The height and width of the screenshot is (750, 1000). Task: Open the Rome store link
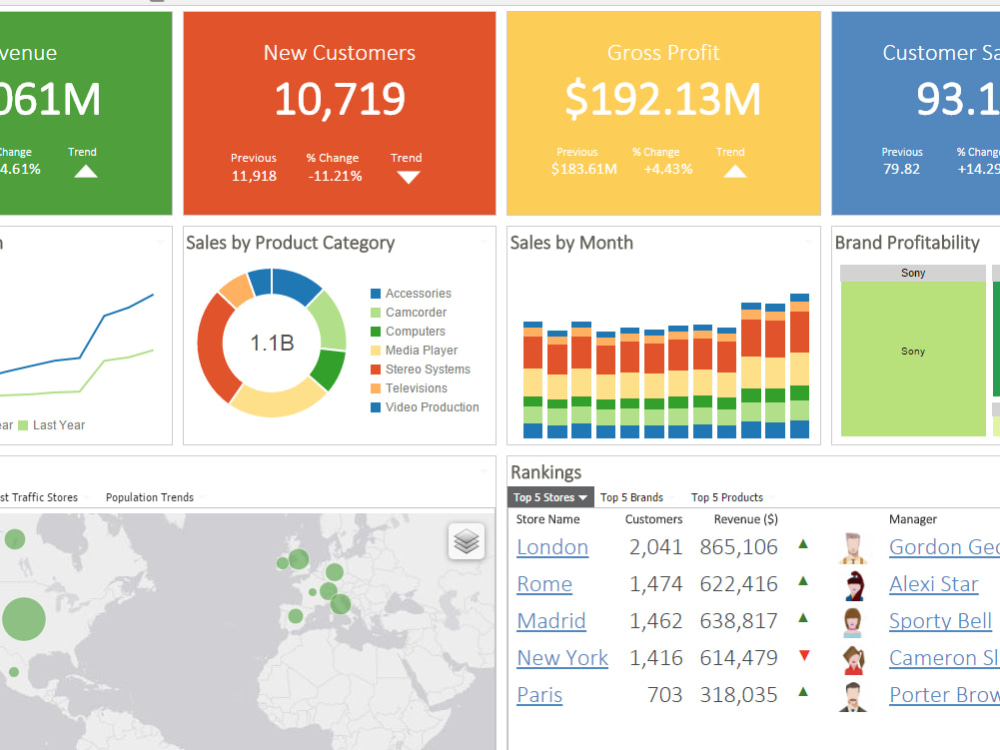[x=545, y=584]
